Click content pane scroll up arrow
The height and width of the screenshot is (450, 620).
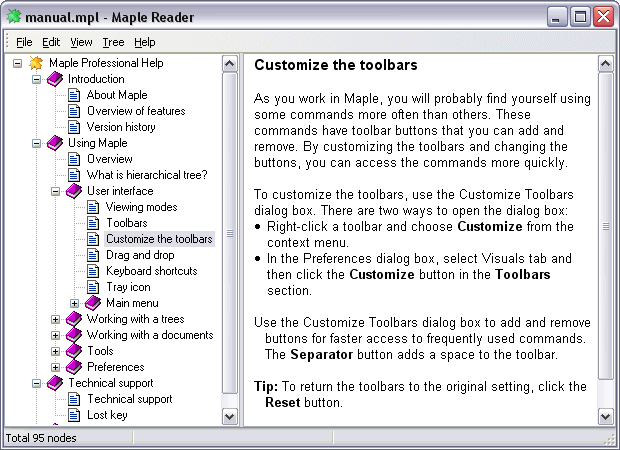click(x=606, y=64)
